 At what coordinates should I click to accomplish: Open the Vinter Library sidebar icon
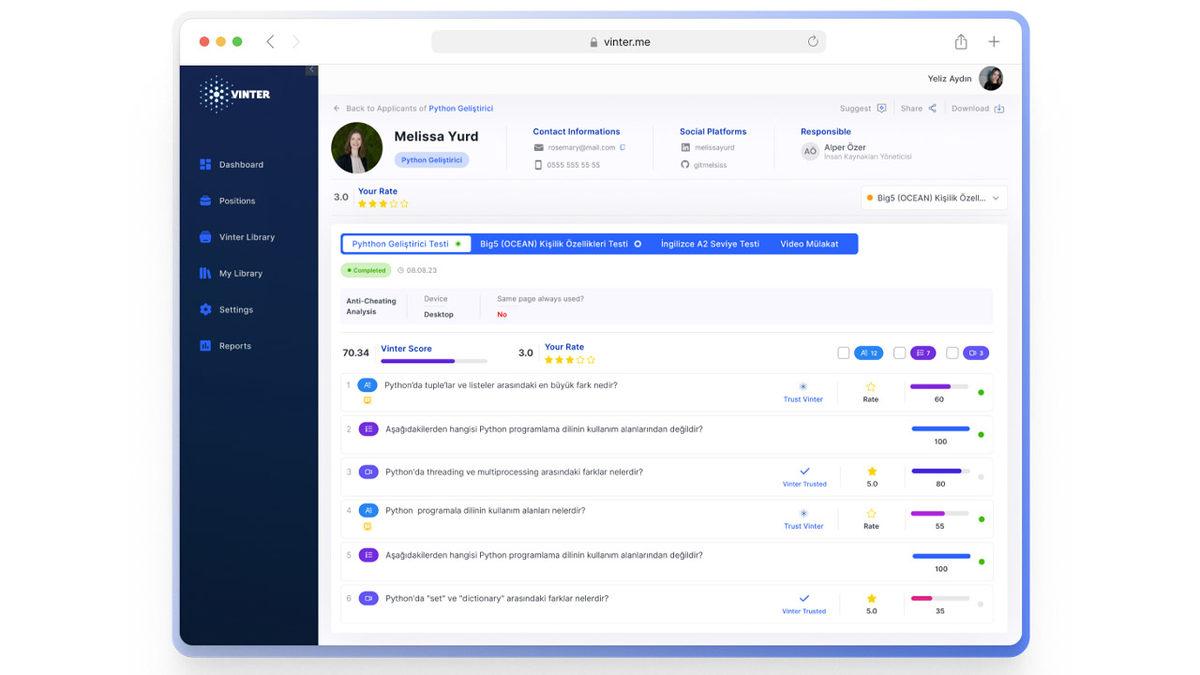click(x=205, y=237)
